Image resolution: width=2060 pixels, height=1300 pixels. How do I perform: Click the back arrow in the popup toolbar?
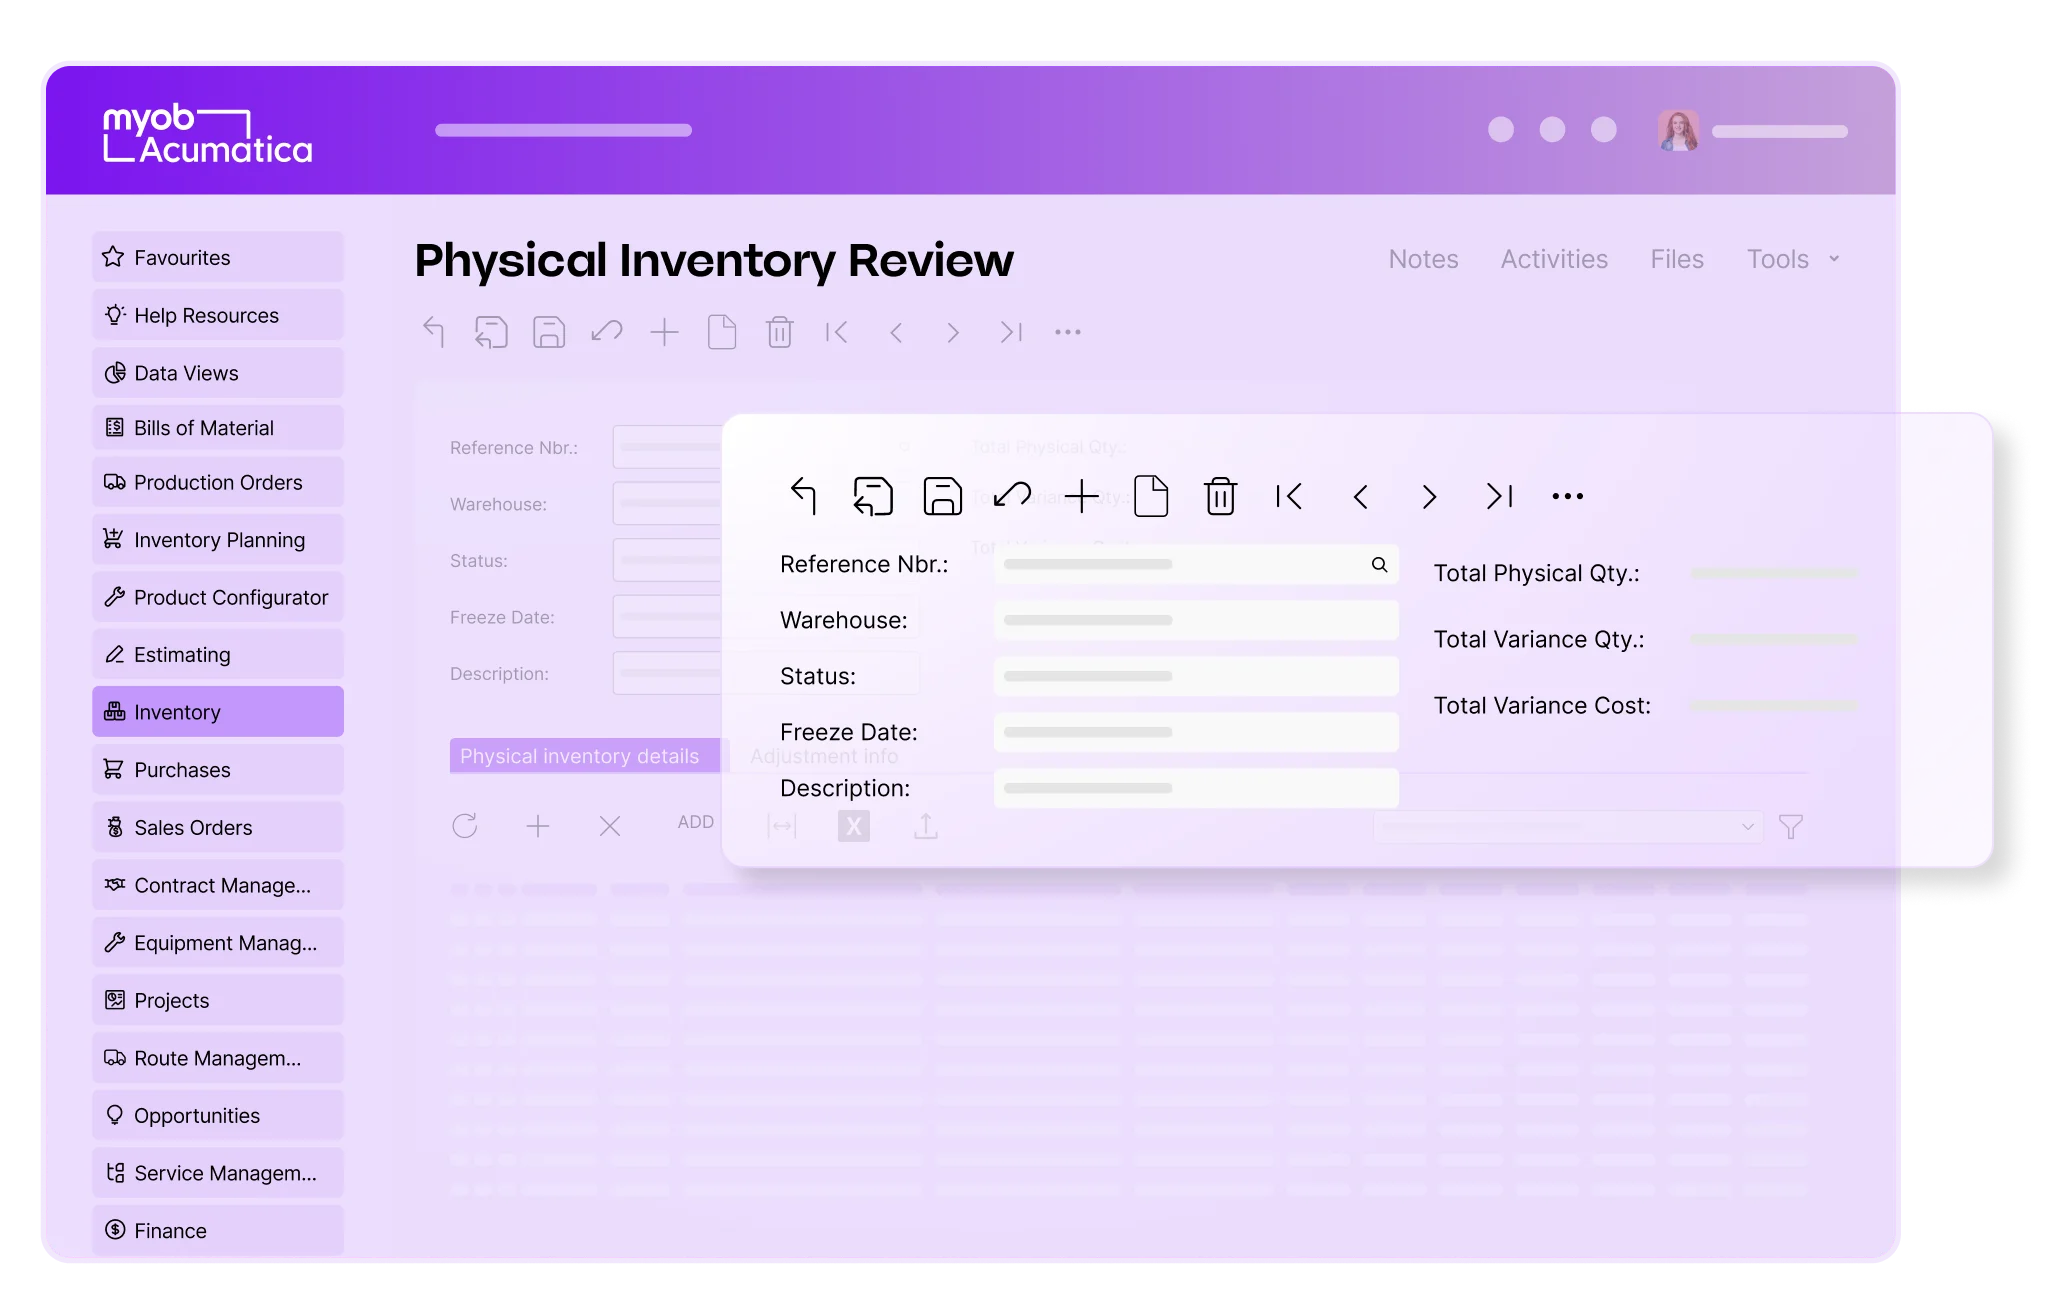click(804, 496)
